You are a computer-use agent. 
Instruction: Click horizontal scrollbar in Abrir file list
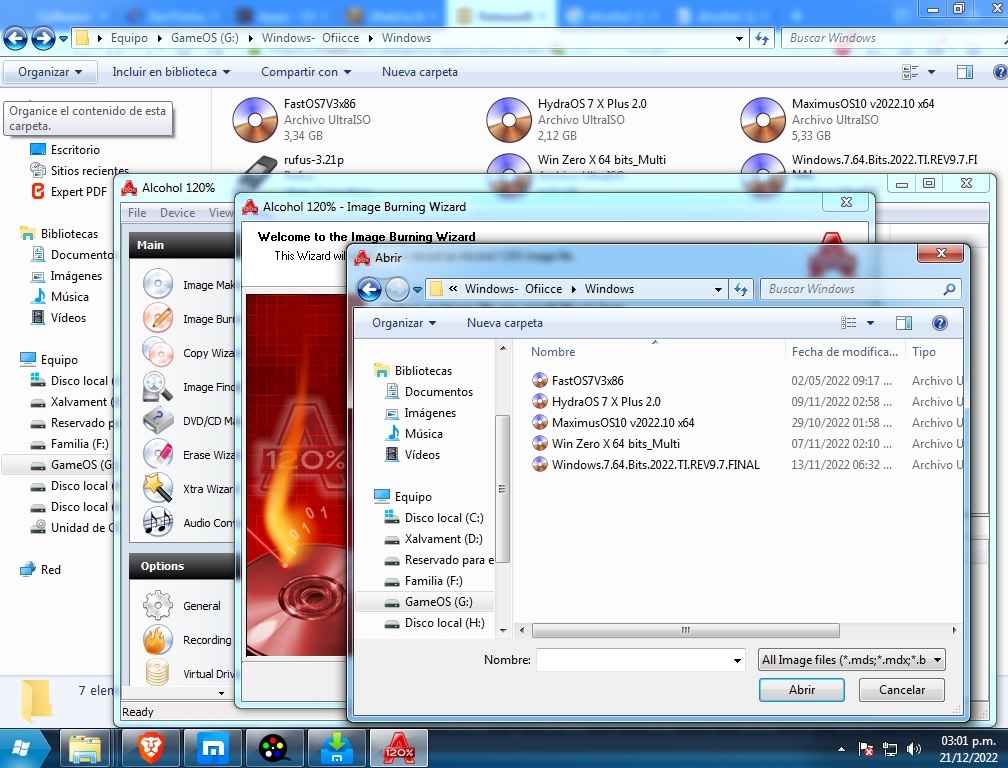coord(686,630)
